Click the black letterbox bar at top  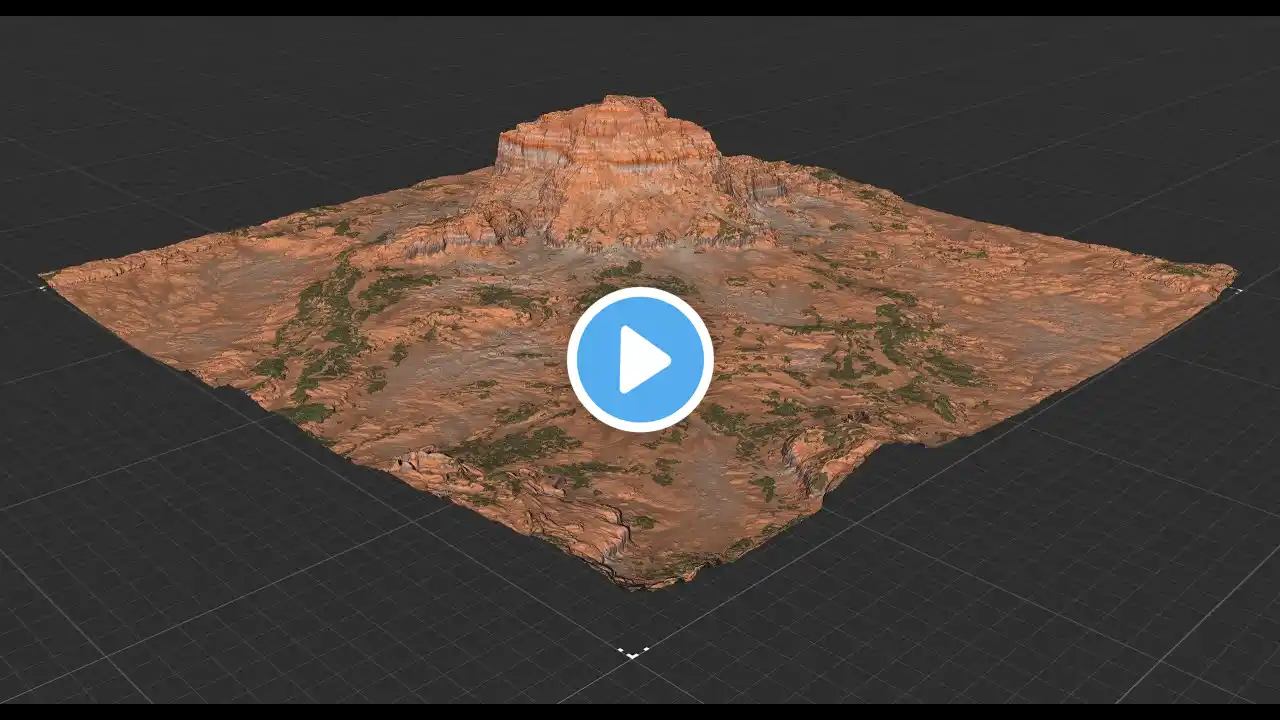[x=640, y=7]
